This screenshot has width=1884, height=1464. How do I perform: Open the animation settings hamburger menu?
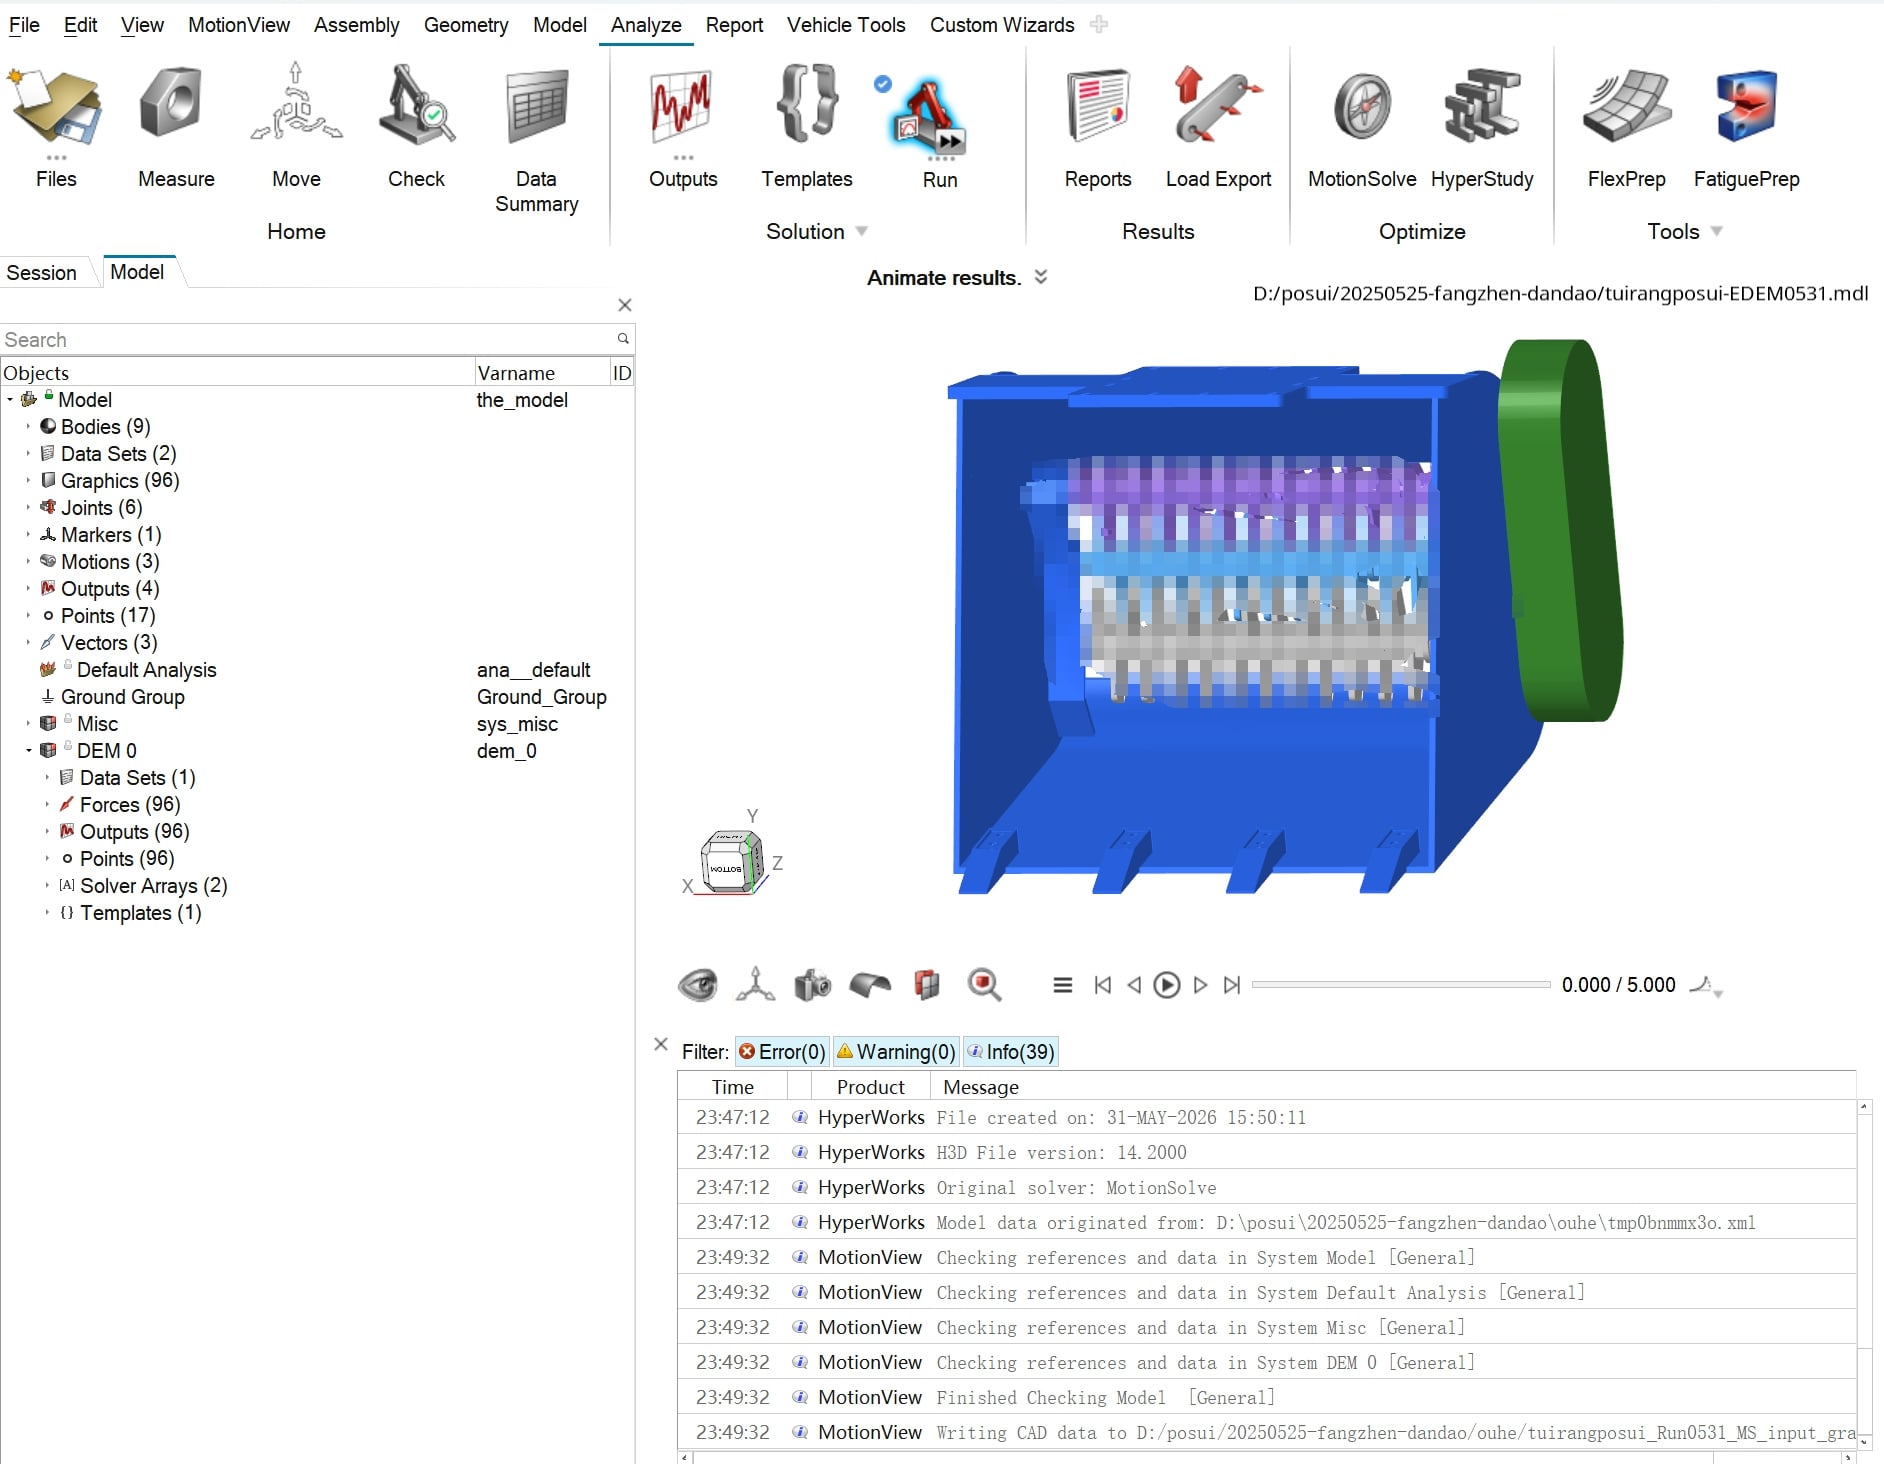click(1062, 986)
